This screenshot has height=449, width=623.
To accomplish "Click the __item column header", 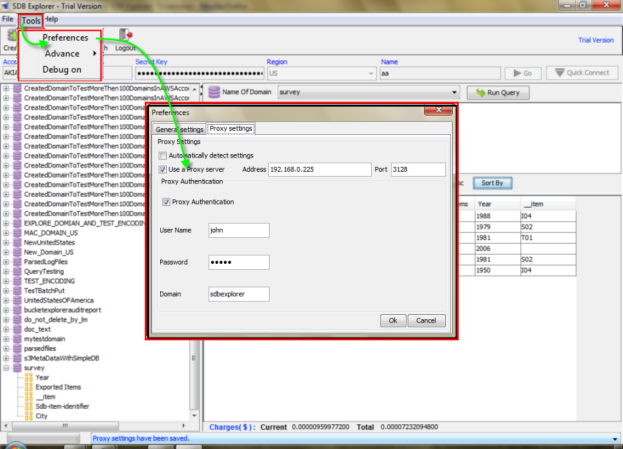I will pos(548,204).
